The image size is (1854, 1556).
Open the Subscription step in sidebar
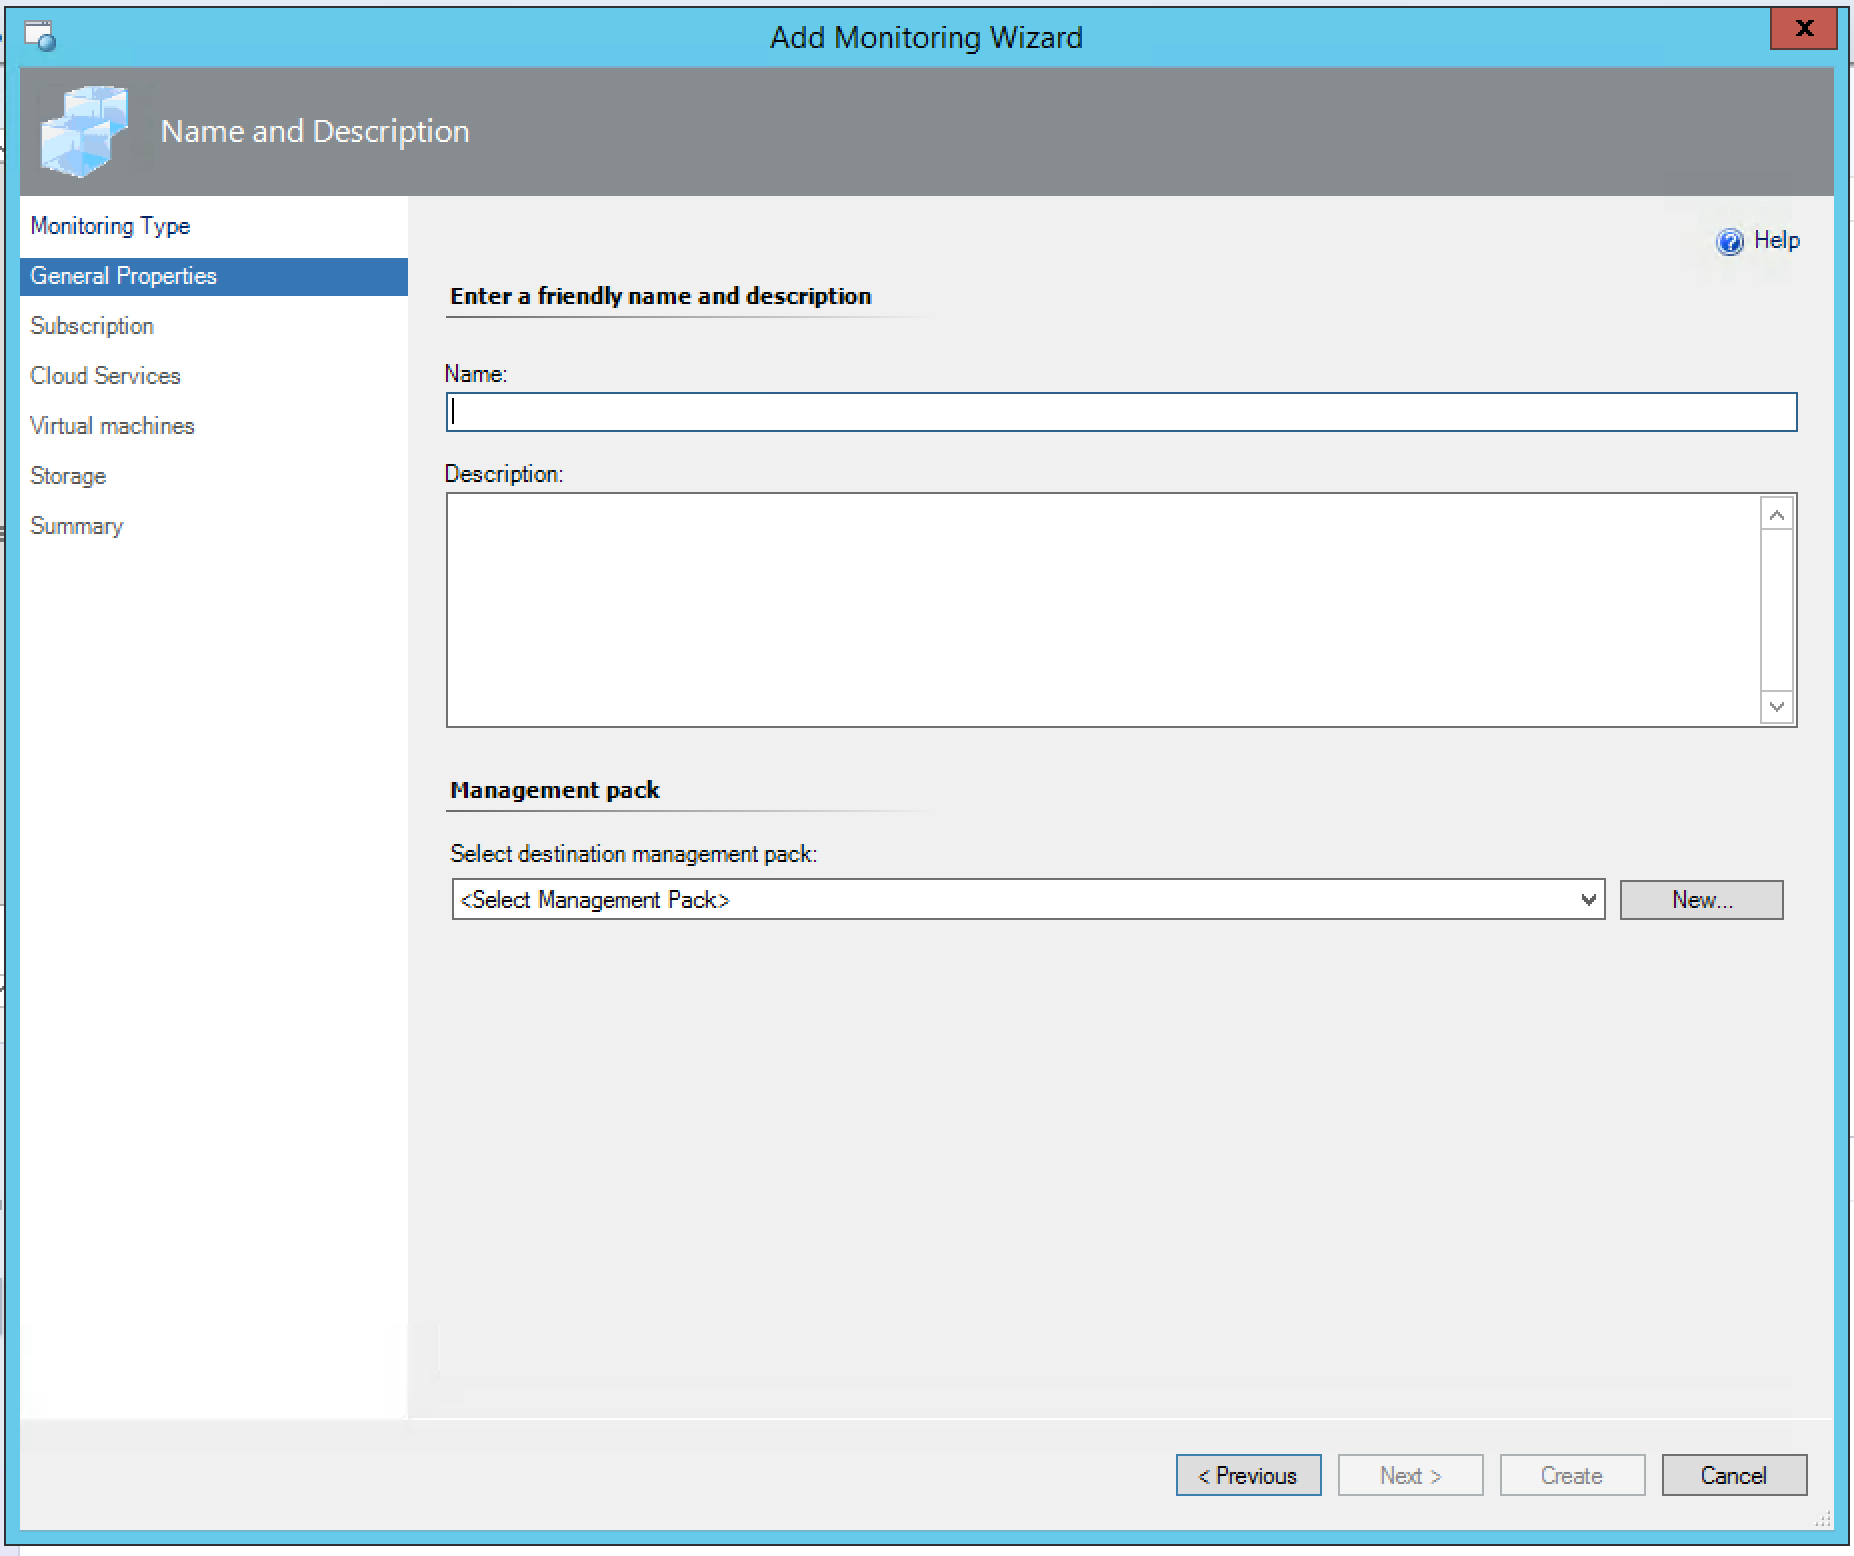(92, 326)
